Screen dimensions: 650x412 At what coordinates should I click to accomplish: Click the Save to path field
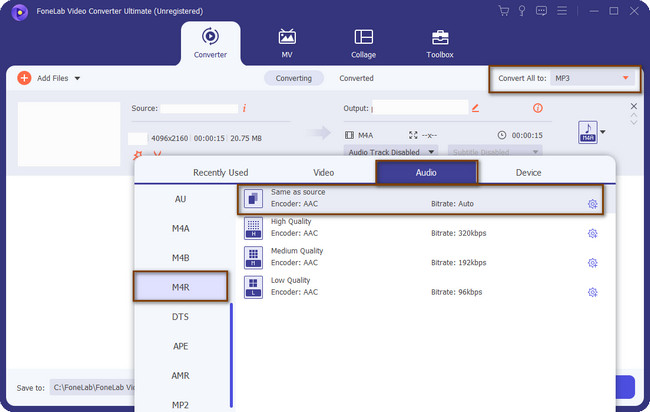point(92,387)
